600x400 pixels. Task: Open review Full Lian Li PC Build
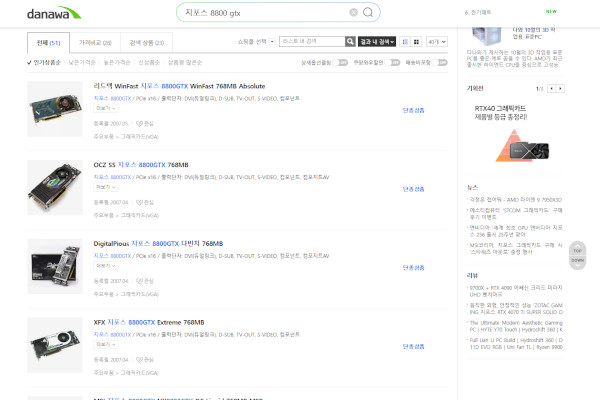(x=515, y=343)
